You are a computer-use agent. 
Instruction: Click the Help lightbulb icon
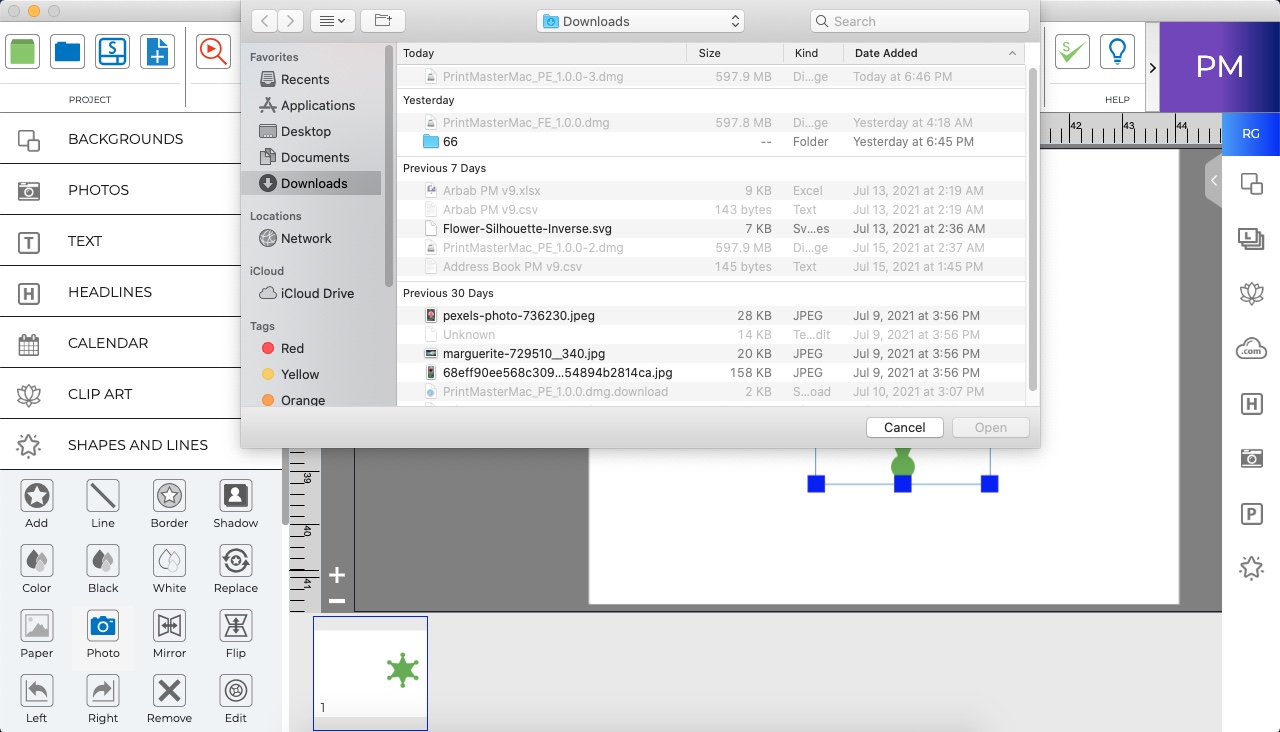(x=1117, y=51)
